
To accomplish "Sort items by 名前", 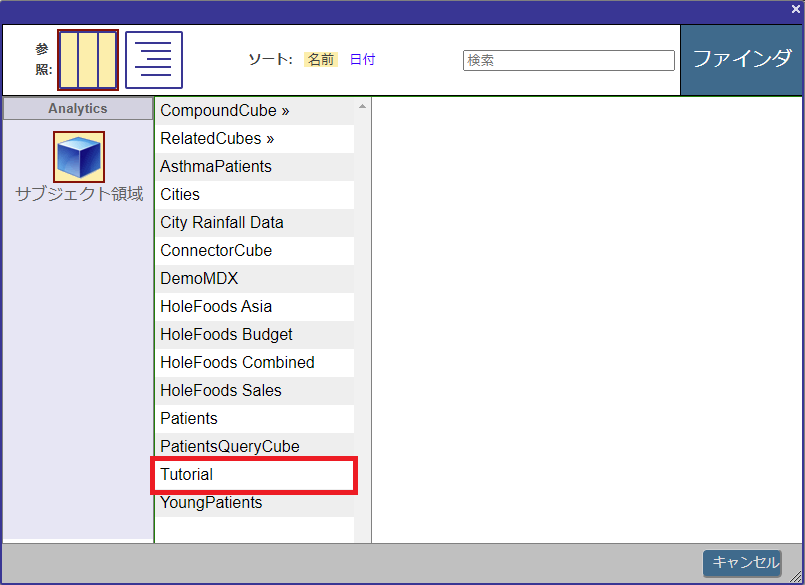I will click(x=321, y=60).
